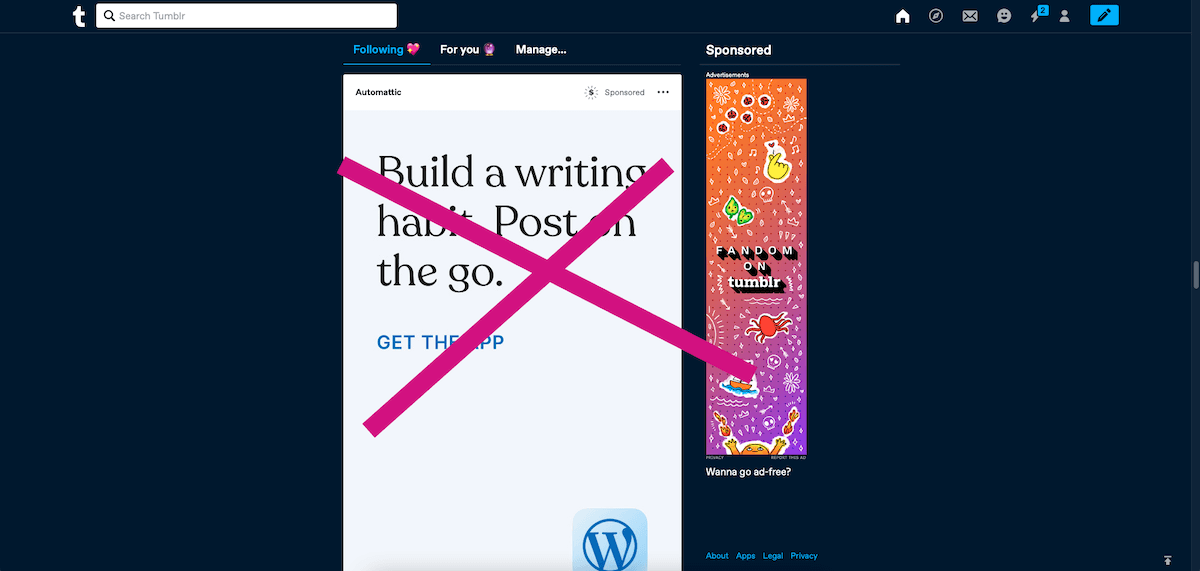1200x571 pixels.
Task: Open Messaging smiley icon
Action: (x=1004, y=16)
